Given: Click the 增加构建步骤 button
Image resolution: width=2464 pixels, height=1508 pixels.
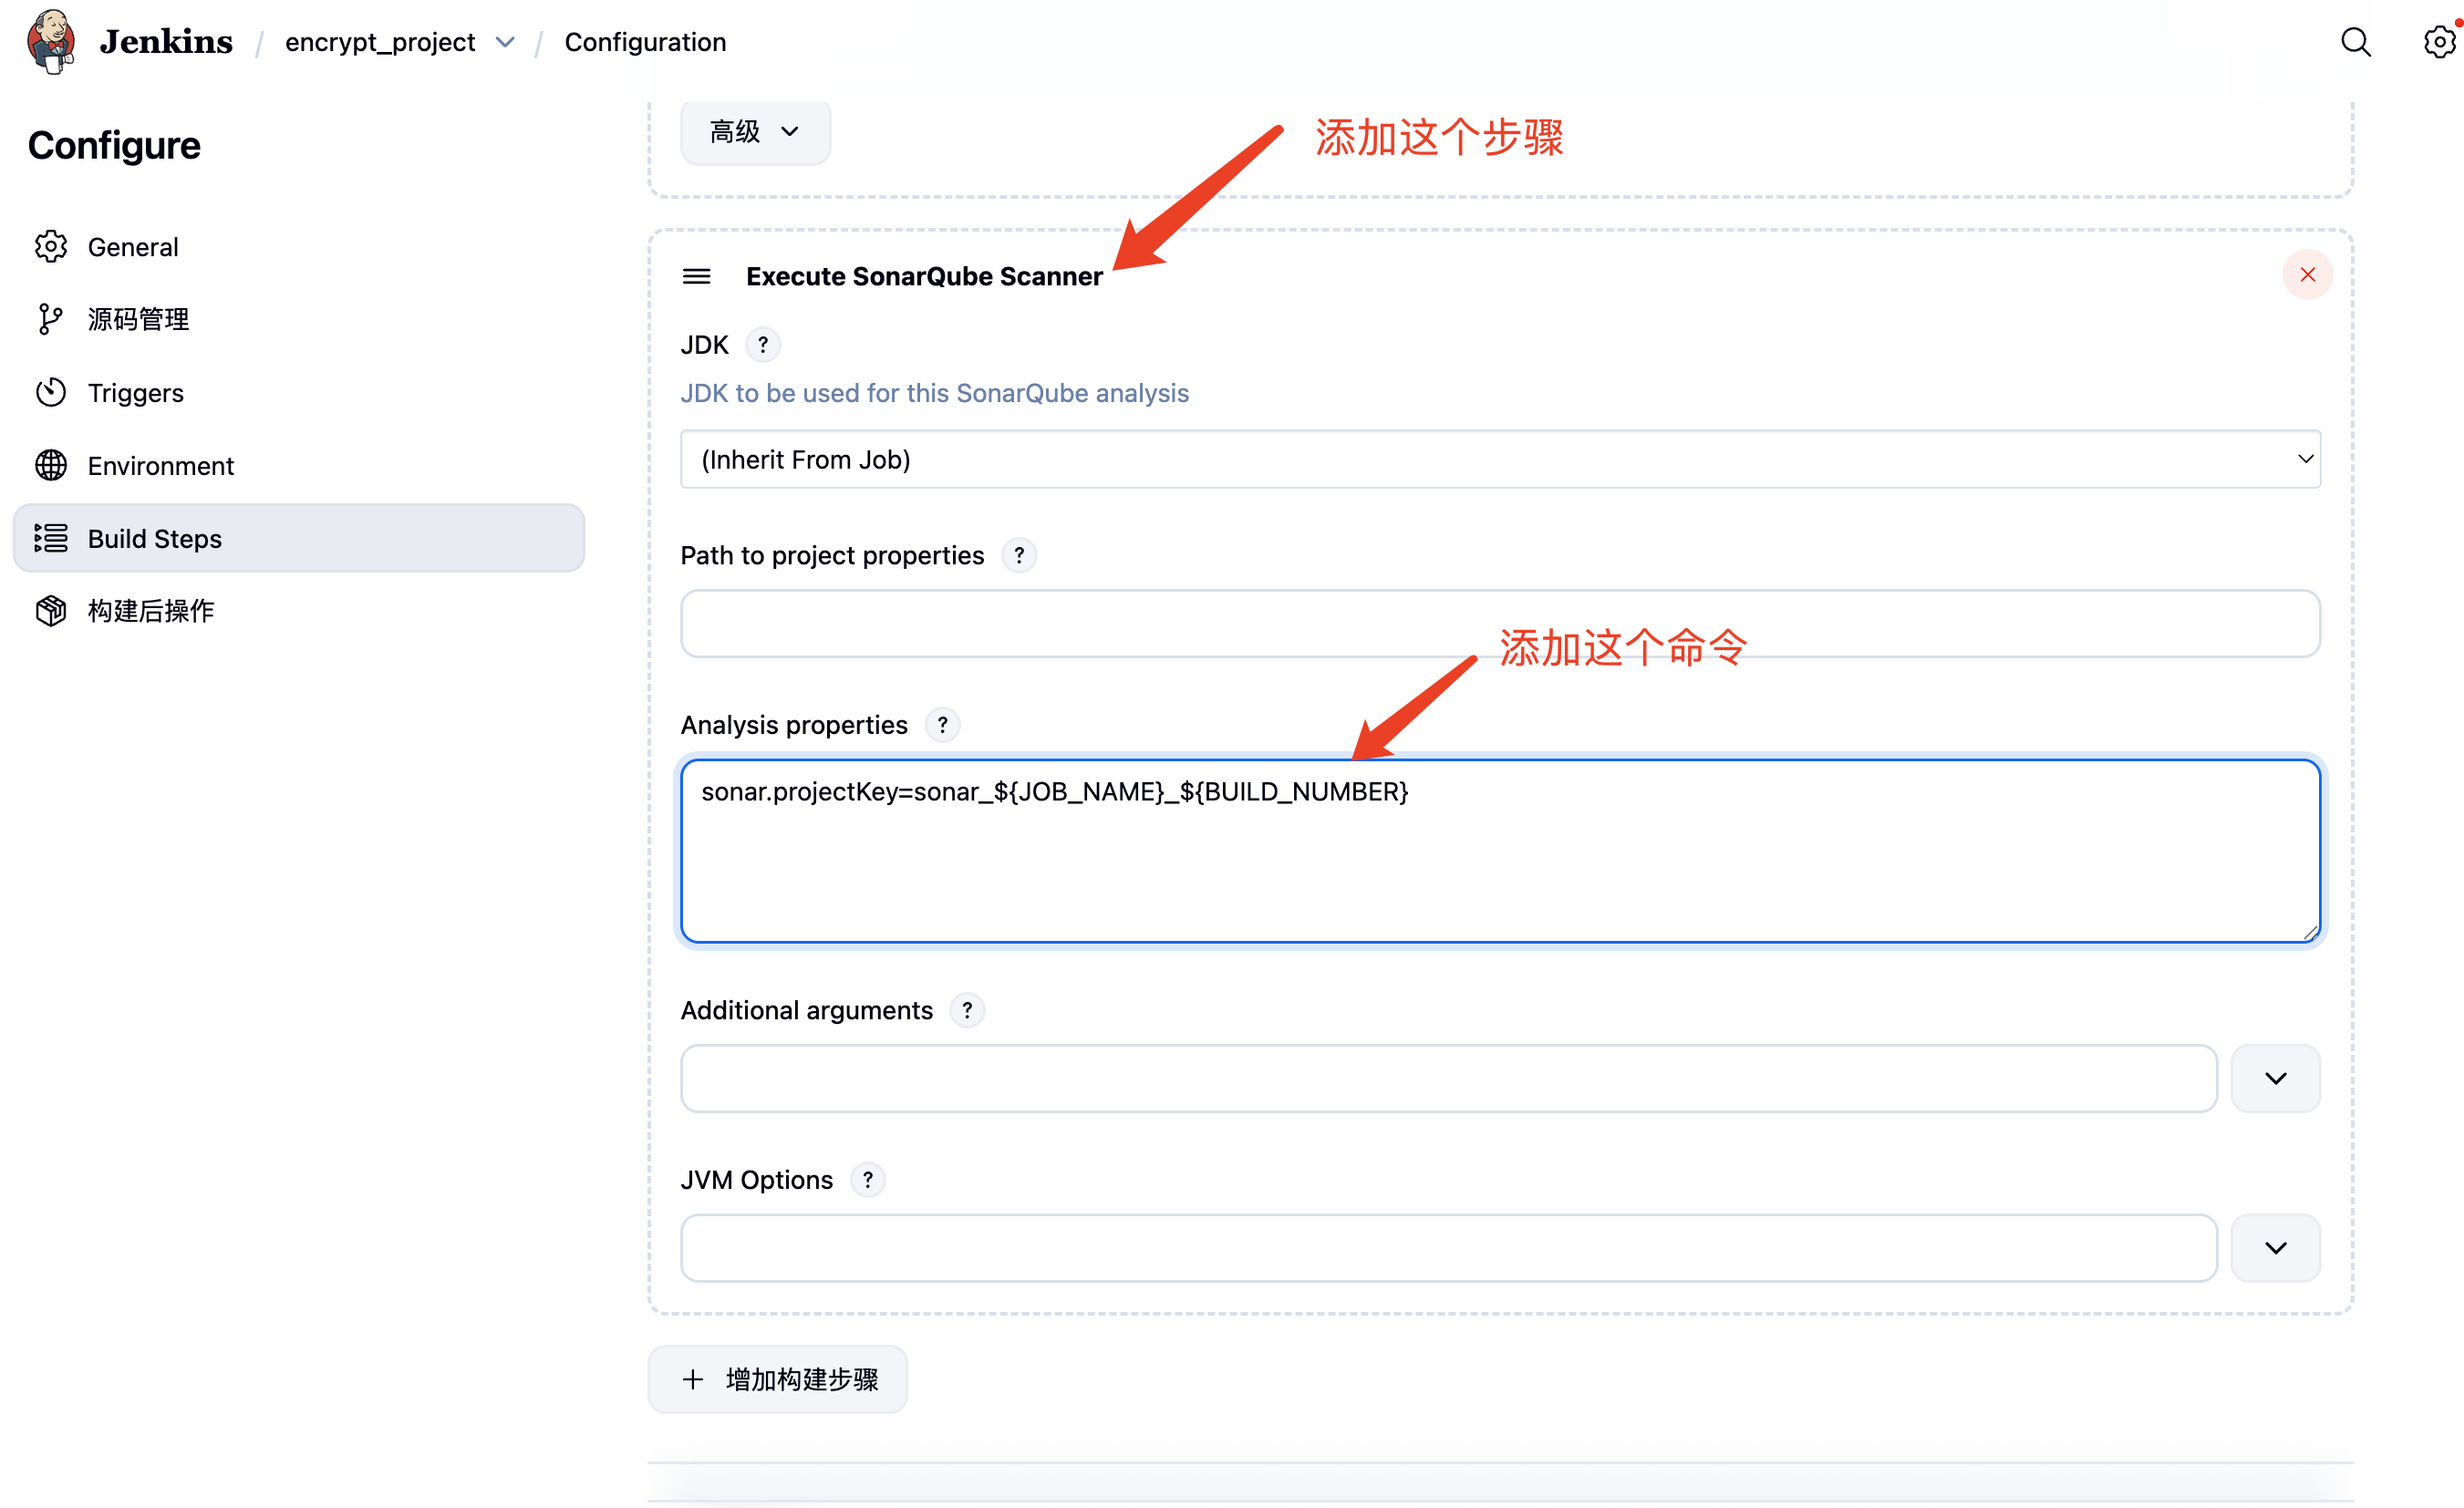Looking at the screenshot, I should (778, 1380).
